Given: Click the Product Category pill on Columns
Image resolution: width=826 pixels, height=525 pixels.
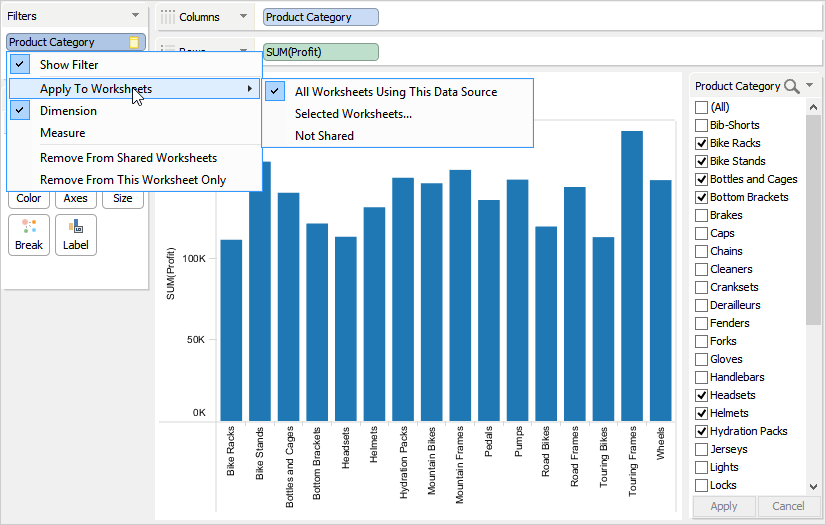Looking at the screenshot, I should (321, 17).
